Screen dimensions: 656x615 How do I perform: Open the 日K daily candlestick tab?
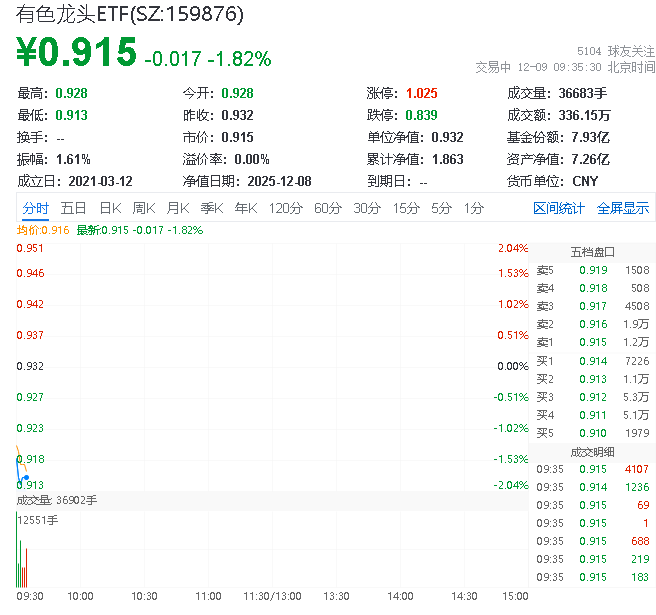coord(110,208)
